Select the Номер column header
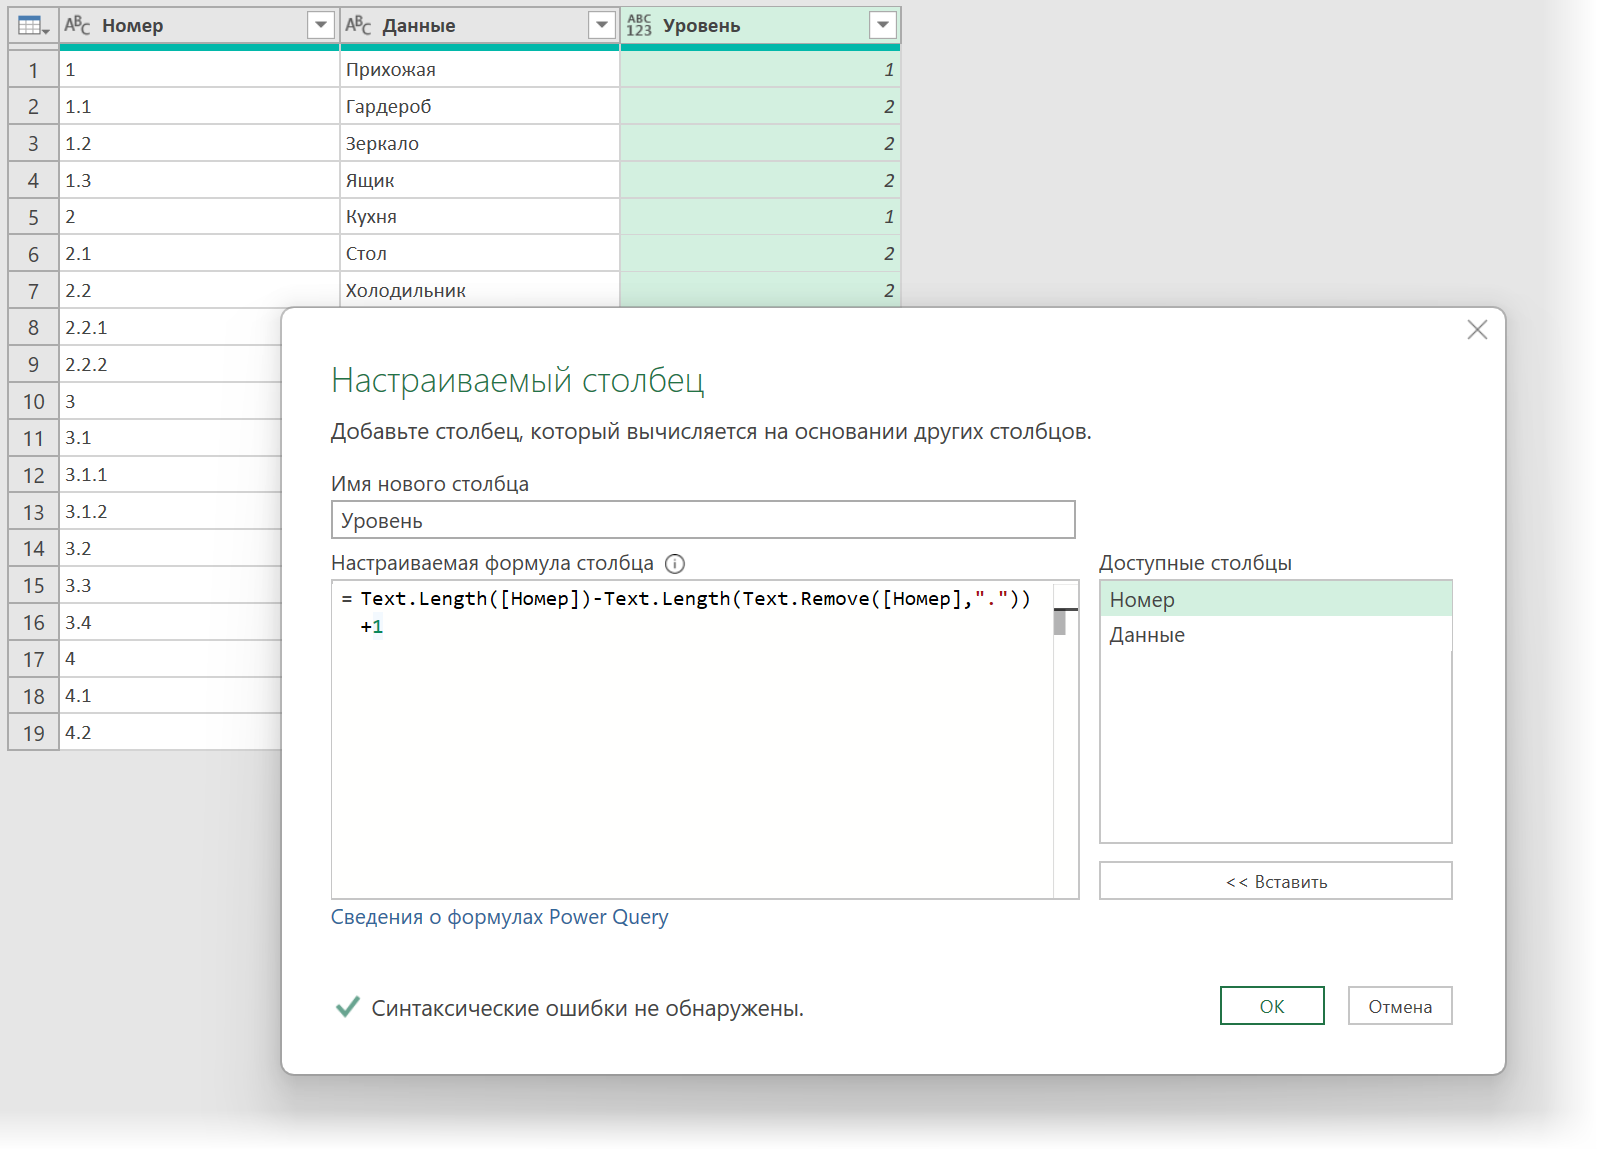Viewport: 1597px width, 1150px height. pos(199,25)
